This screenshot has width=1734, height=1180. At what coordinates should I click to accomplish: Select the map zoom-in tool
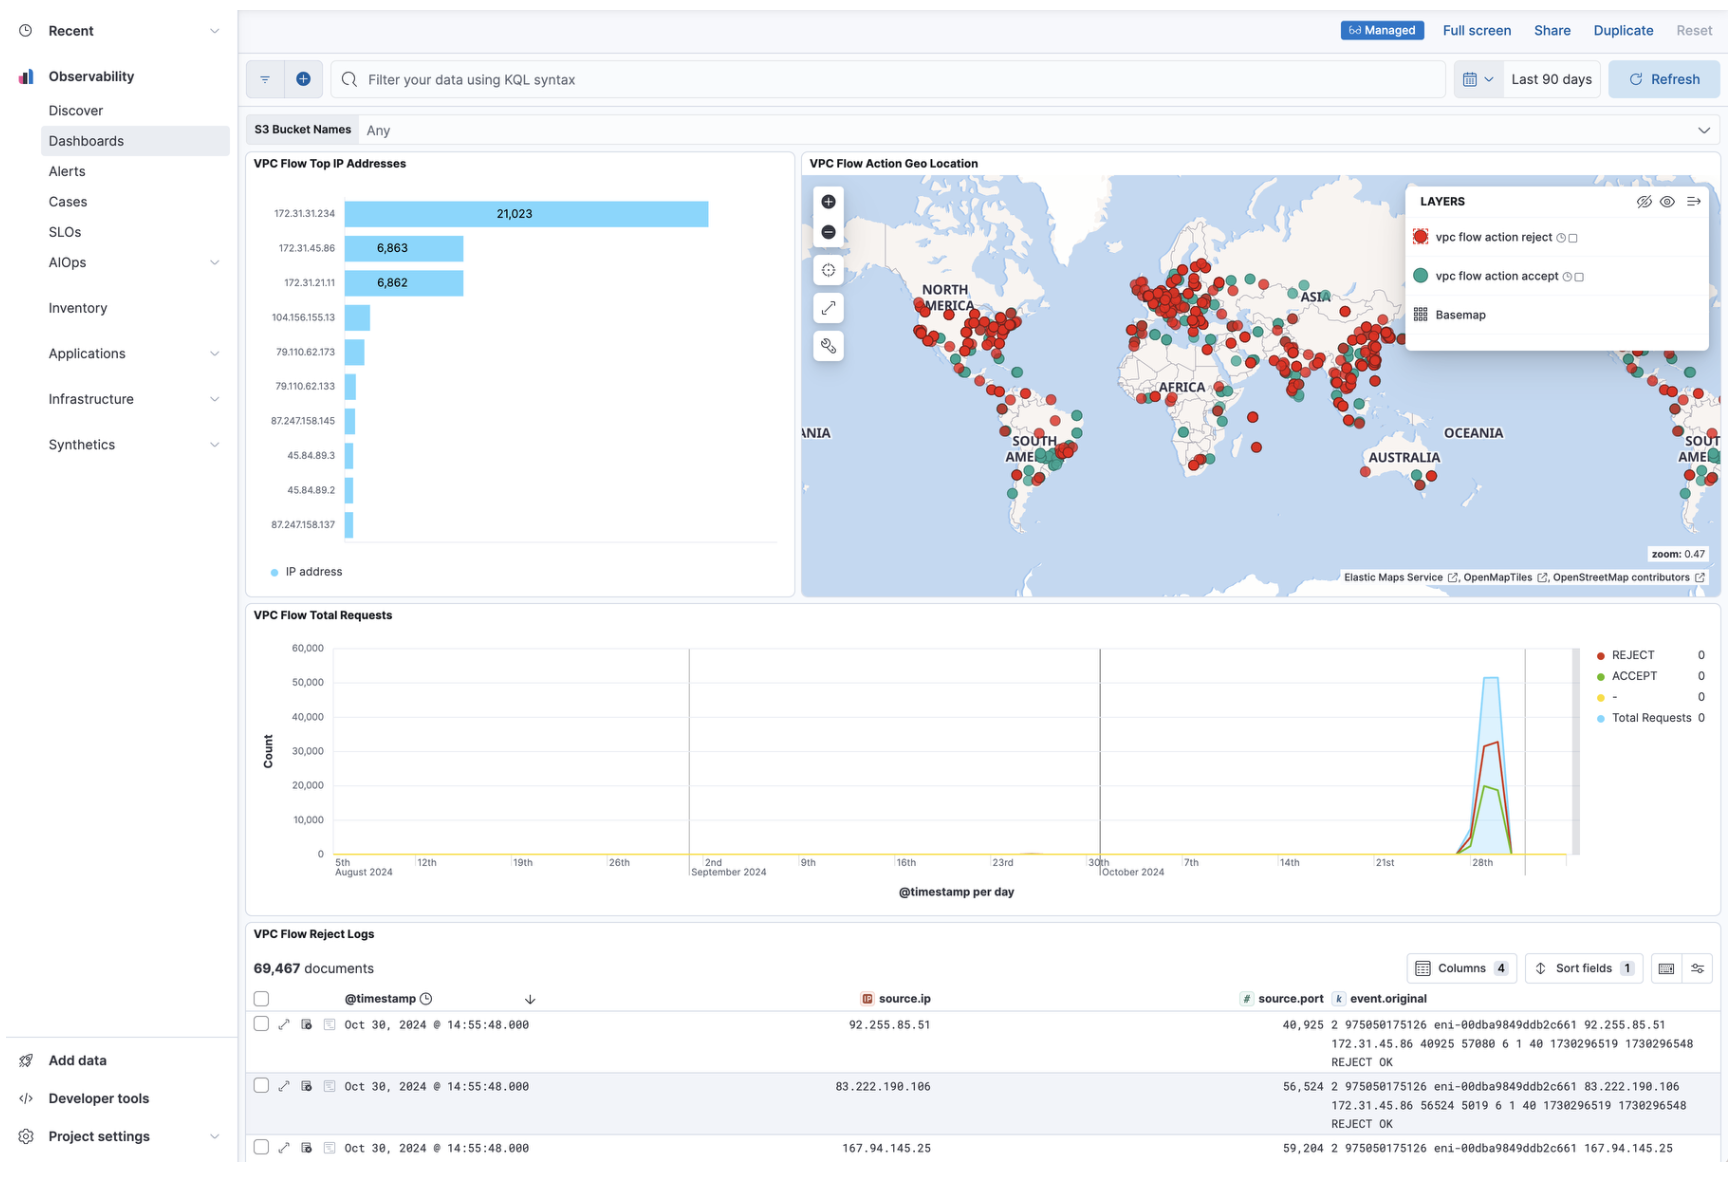(x=828, y=201)
